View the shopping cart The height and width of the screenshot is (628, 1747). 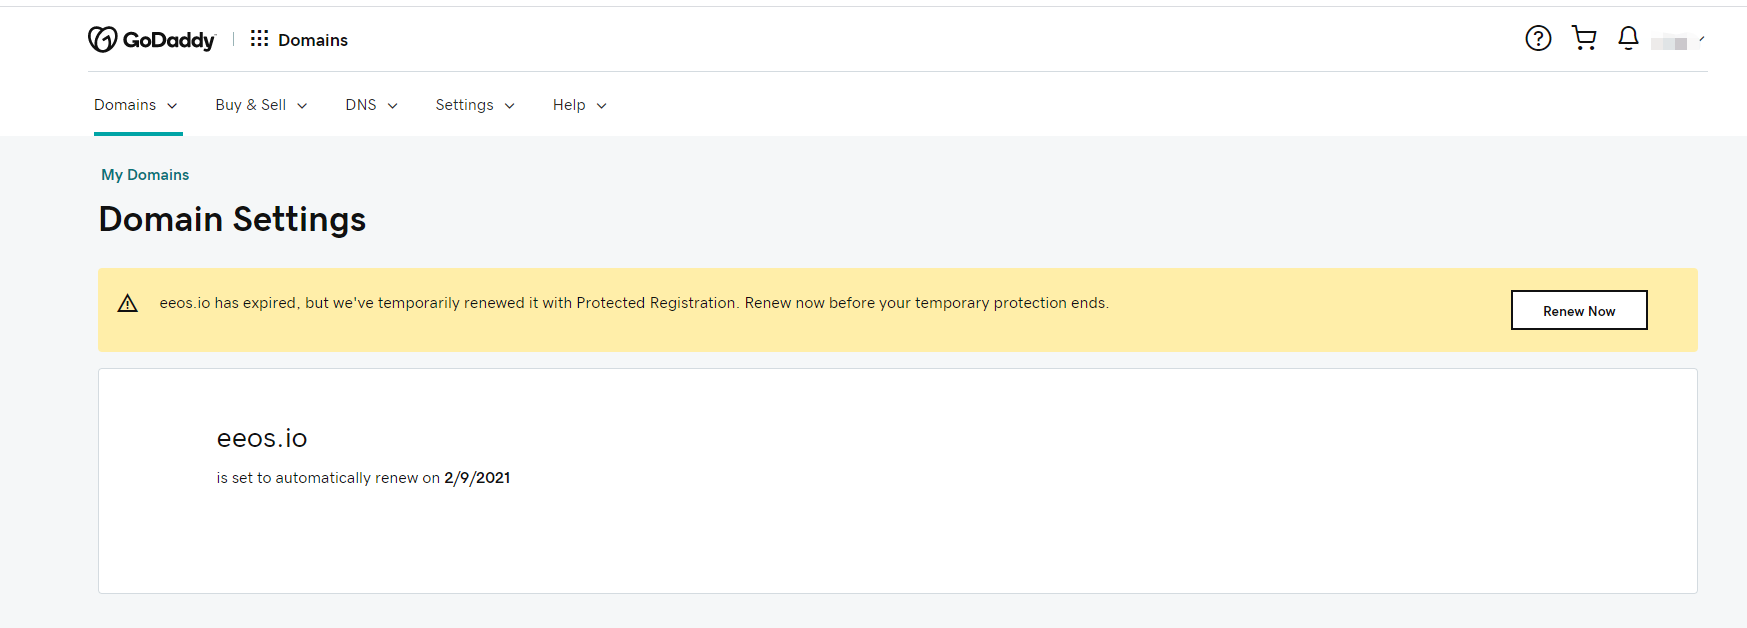click(1584, 38)
